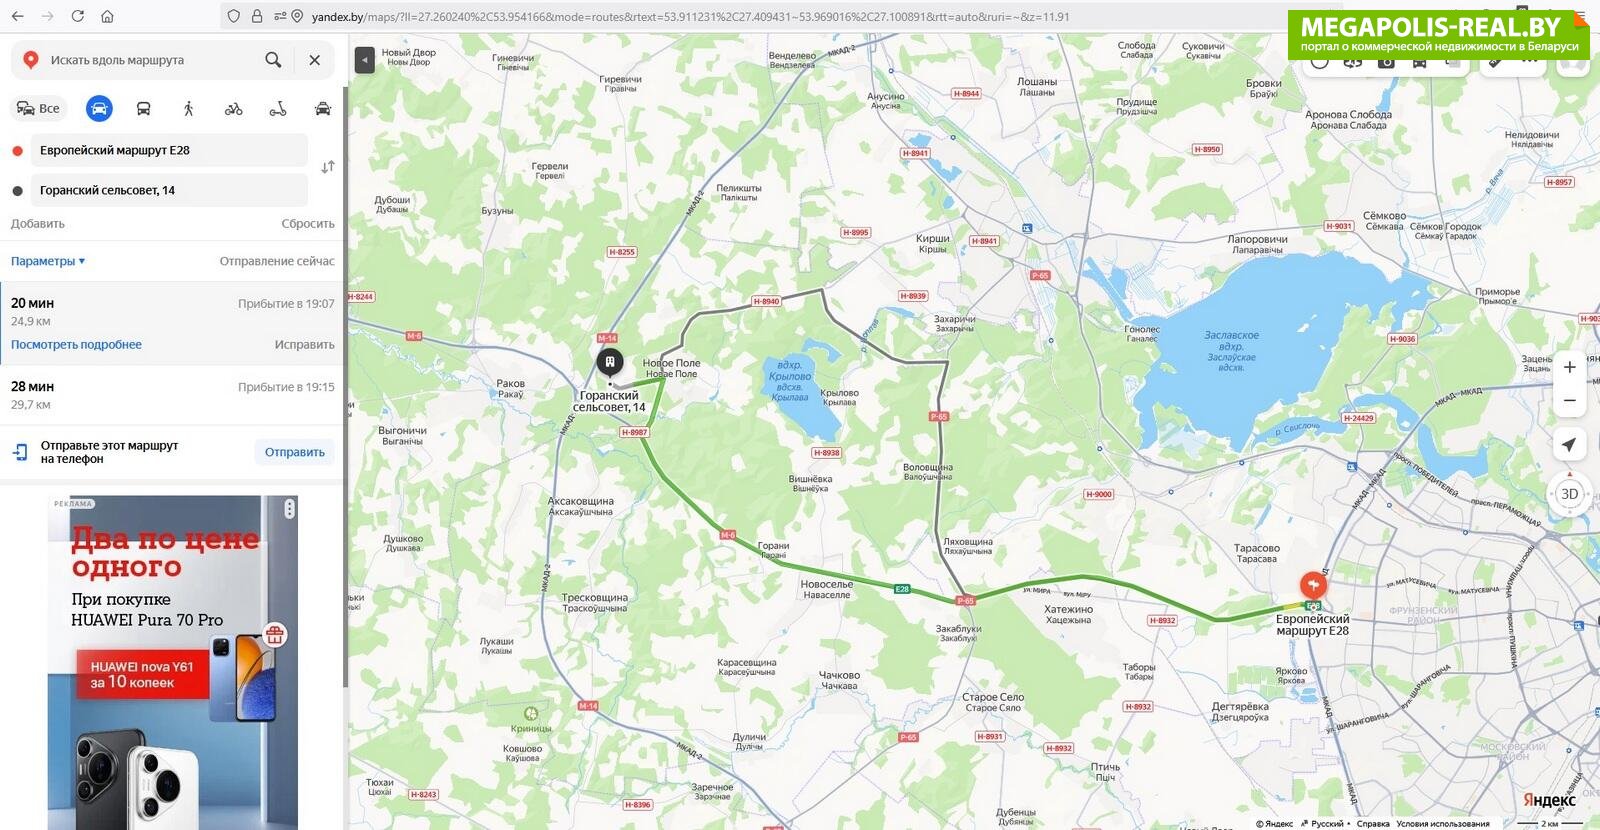Open Посмотреть подробнее route details

point(76,345)
